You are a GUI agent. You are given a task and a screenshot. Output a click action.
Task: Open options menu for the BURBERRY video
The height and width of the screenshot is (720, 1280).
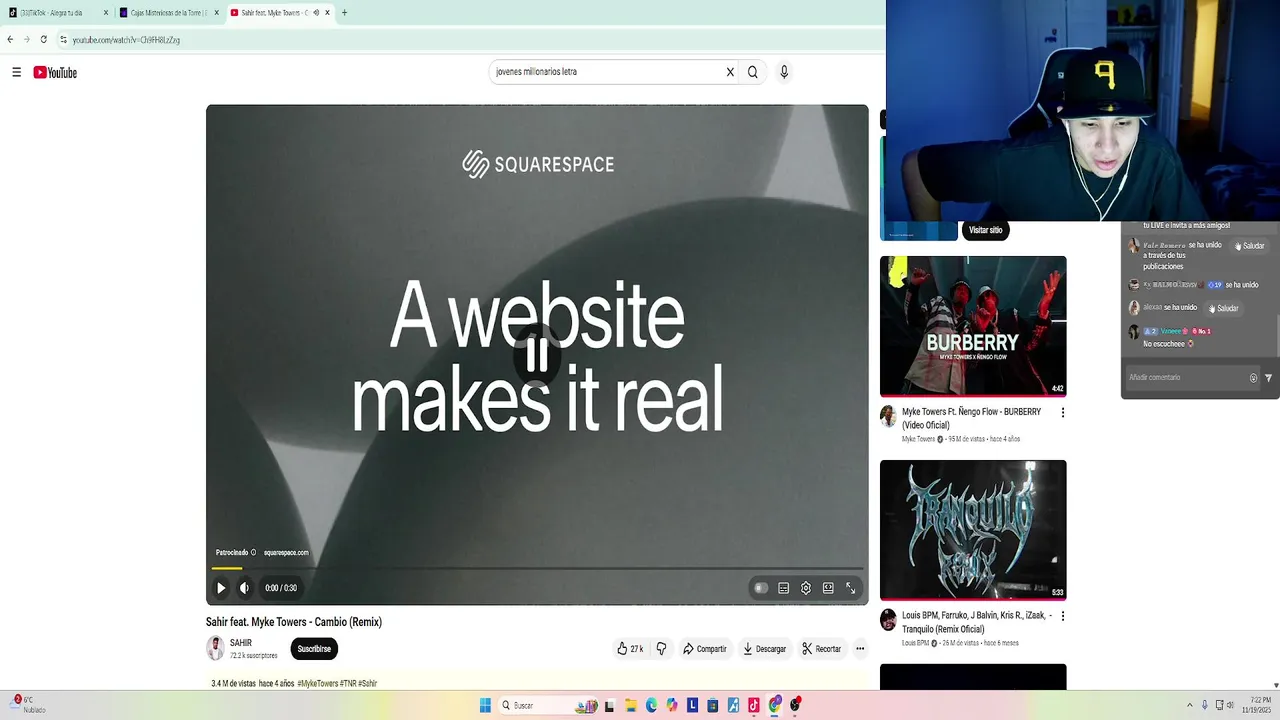pyautogui.click(x=1062, y=412)
